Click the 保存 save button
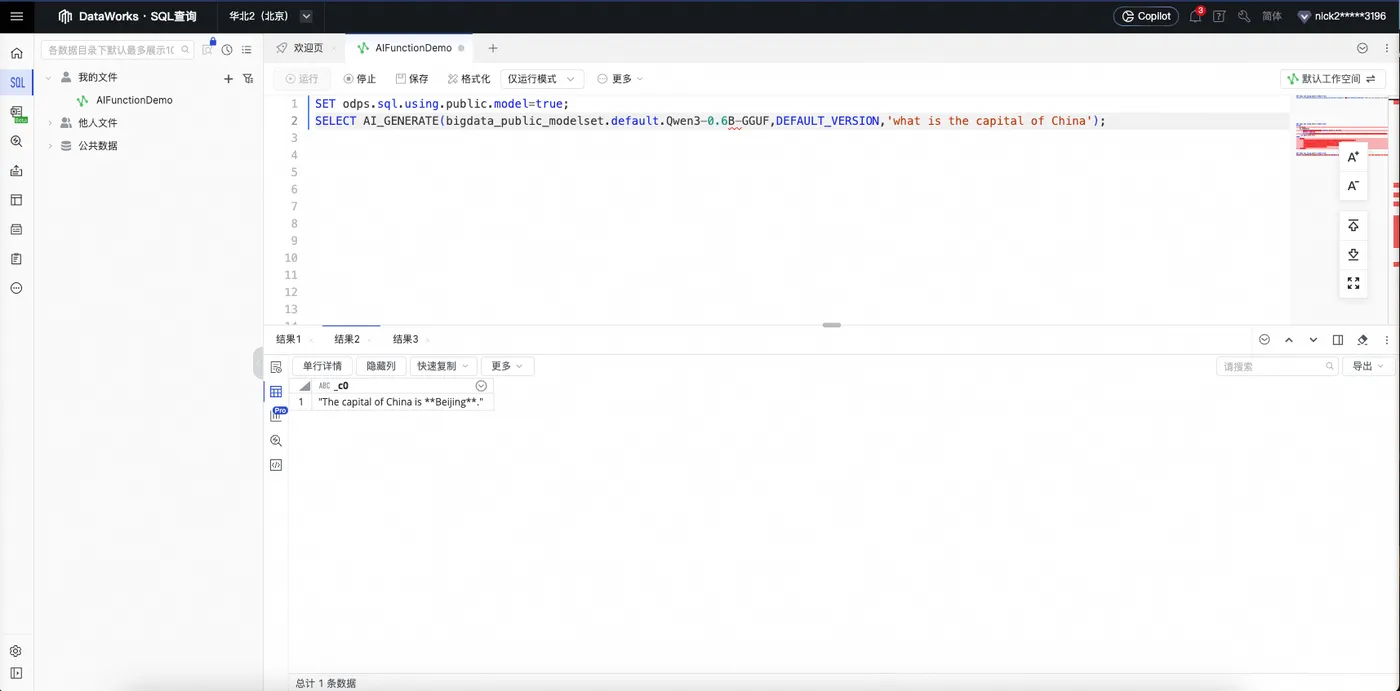This screenshot has height=691, width=1400. 412,79
